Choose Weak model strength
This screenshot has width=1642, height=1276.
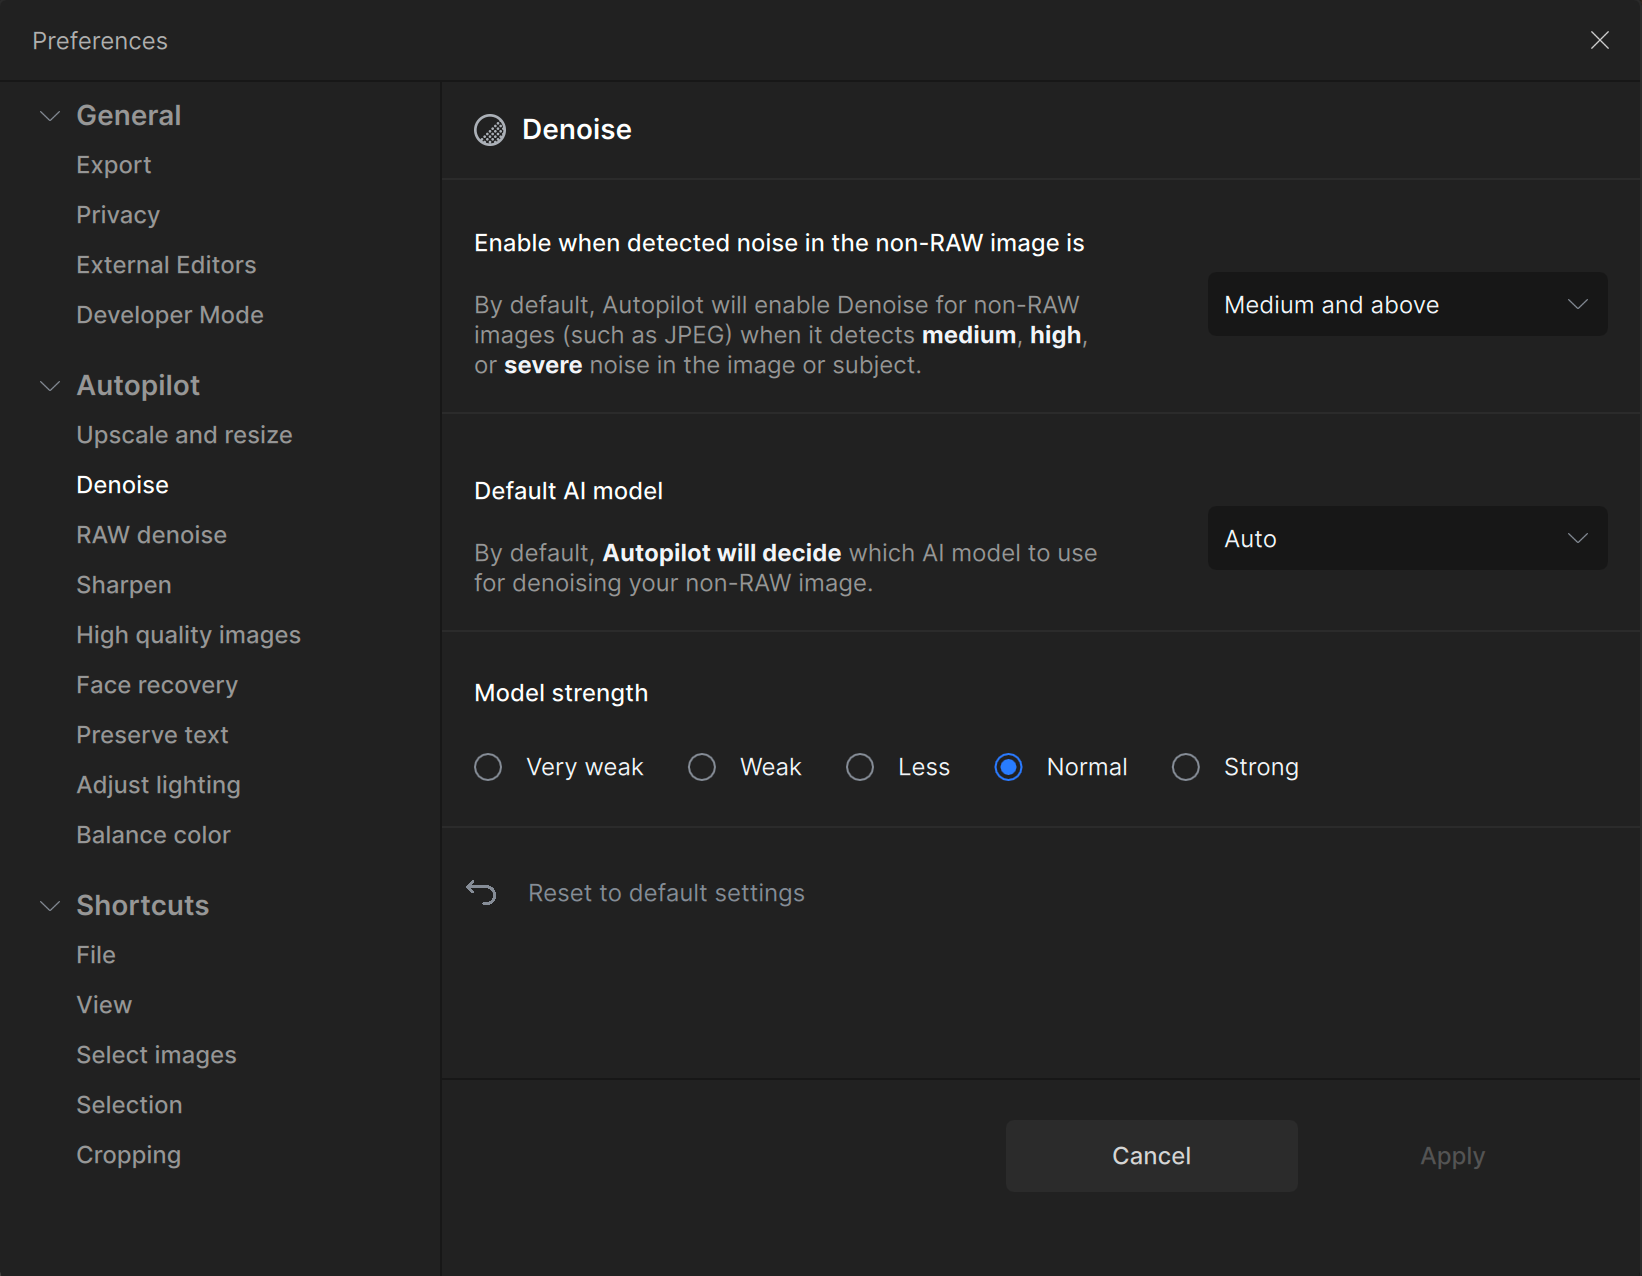pyautogui.click(x=702, y=767)
